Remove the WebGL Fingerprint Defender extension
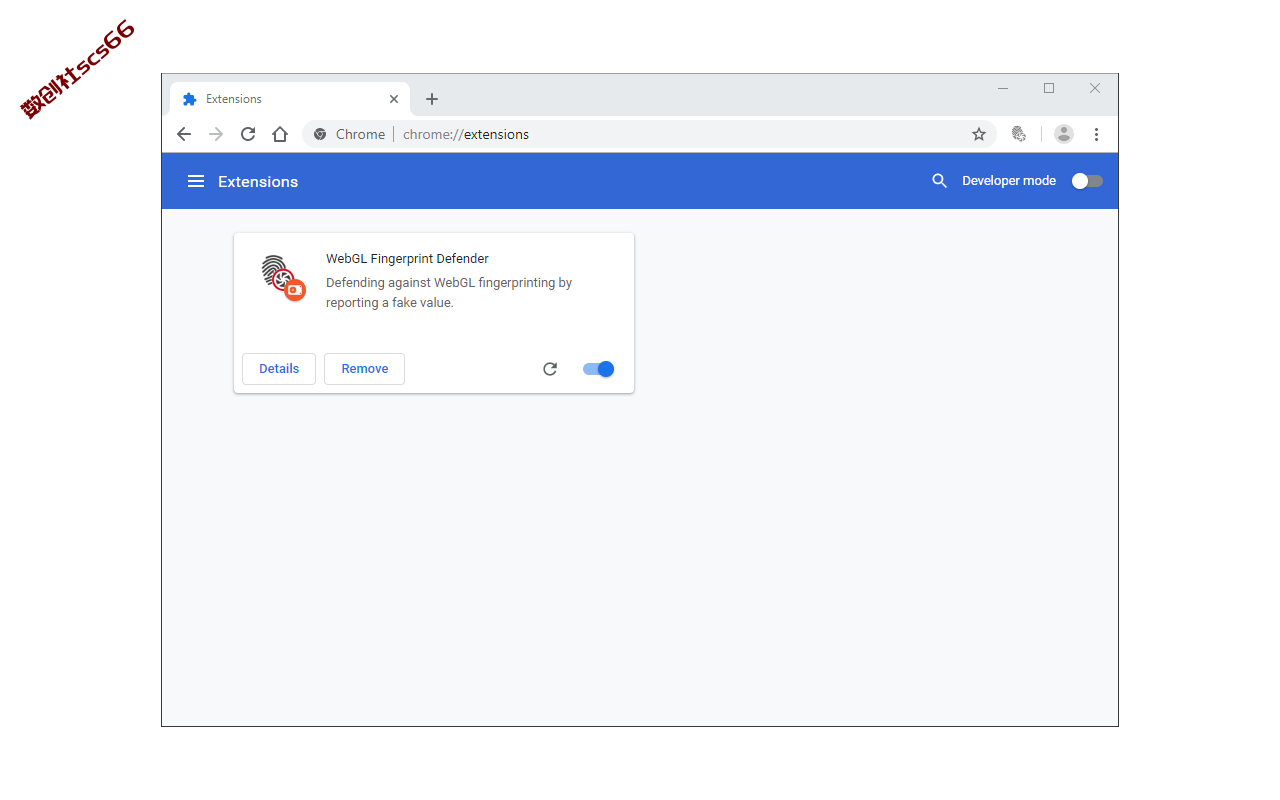 tap(364, 369)
